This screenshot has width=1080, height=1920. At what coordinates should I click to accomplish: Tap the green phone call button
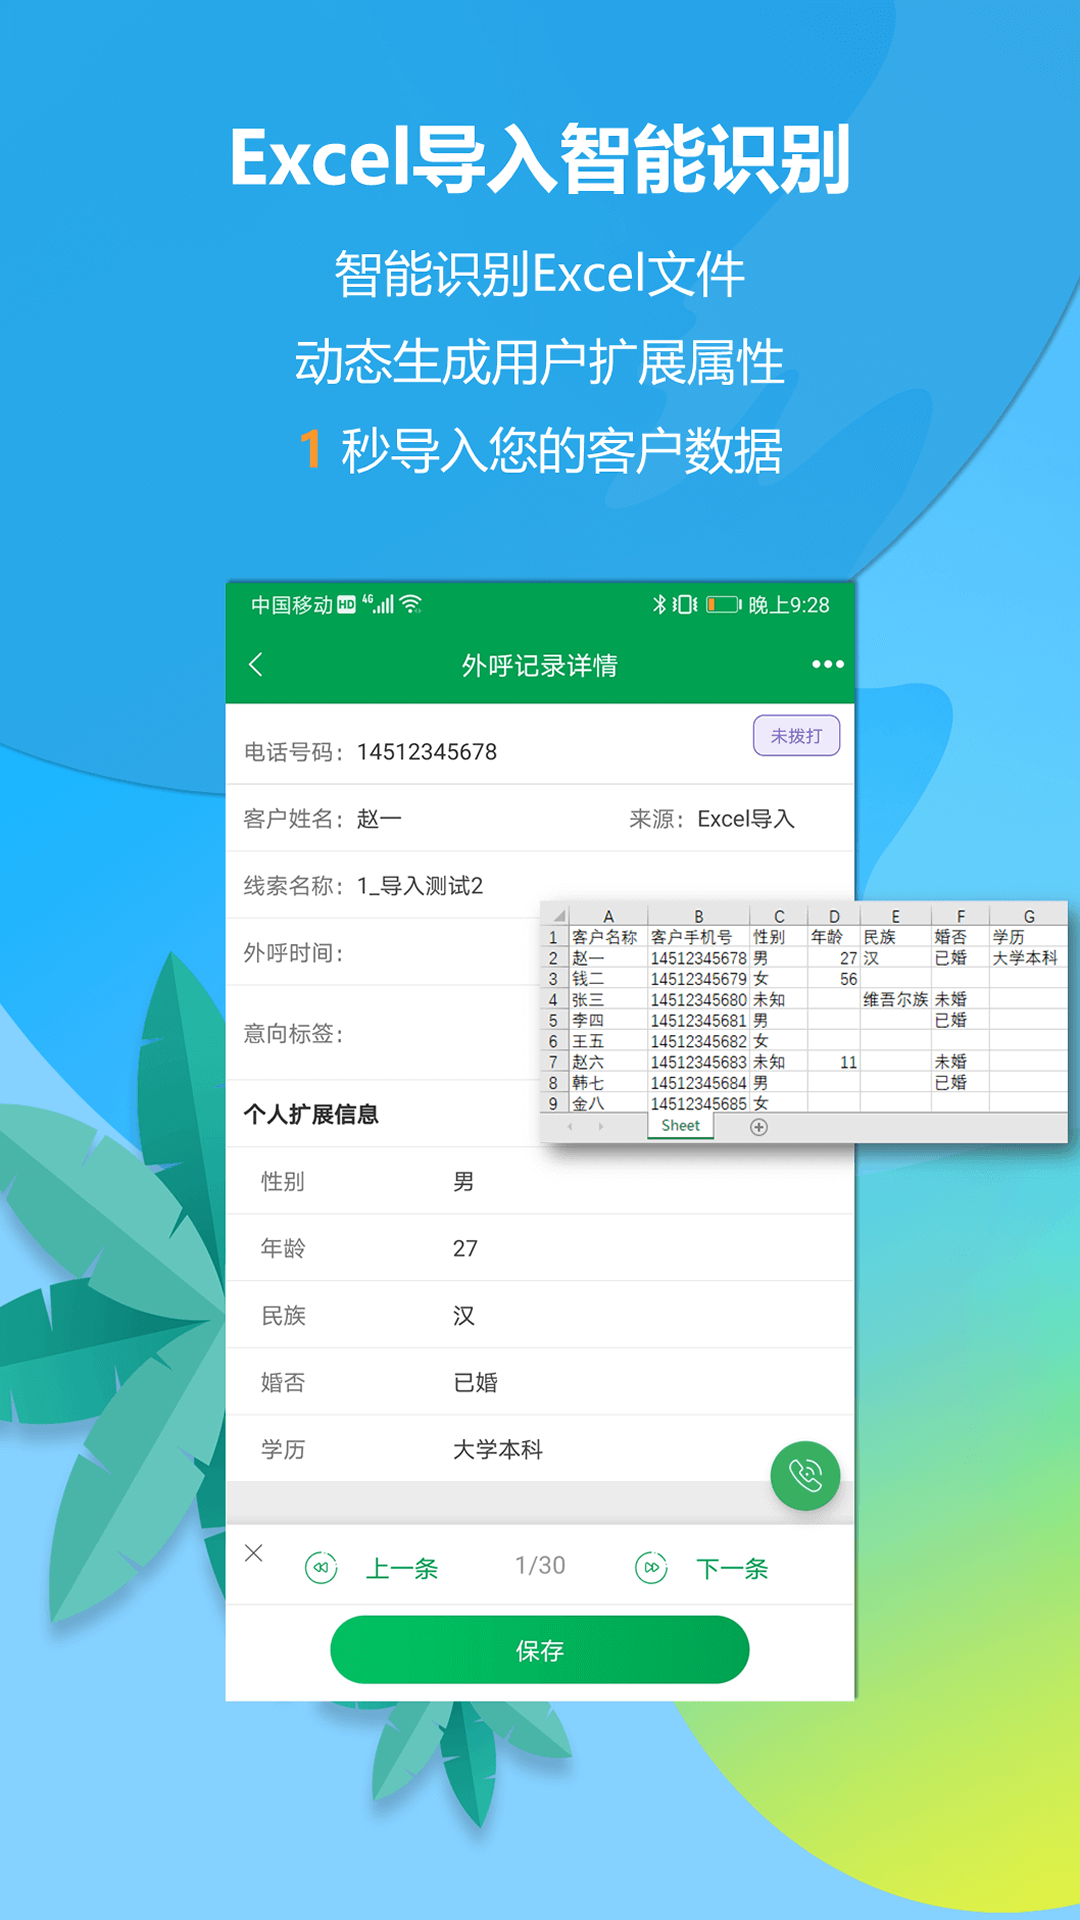click(805, 1475)
